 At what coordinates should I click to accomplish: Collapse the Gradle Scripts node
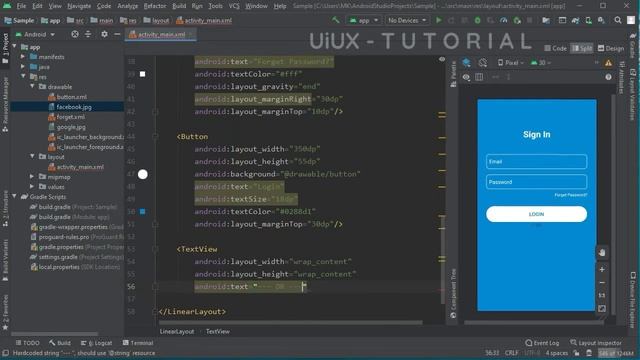(15, 197)
